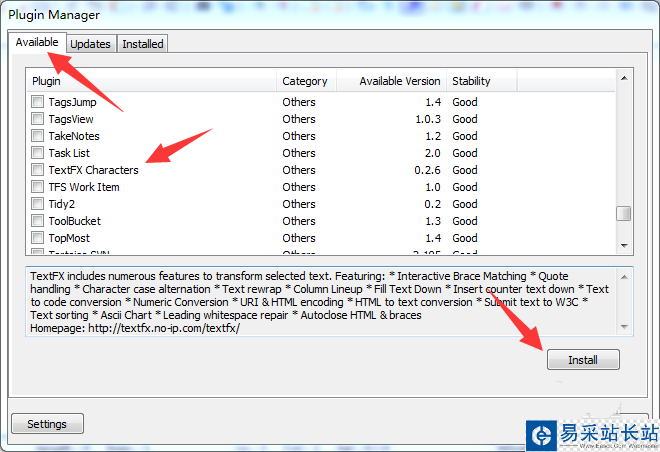Click Others category in TagsJump row
This screenshot has height=452, width=660.
(299, 102)
